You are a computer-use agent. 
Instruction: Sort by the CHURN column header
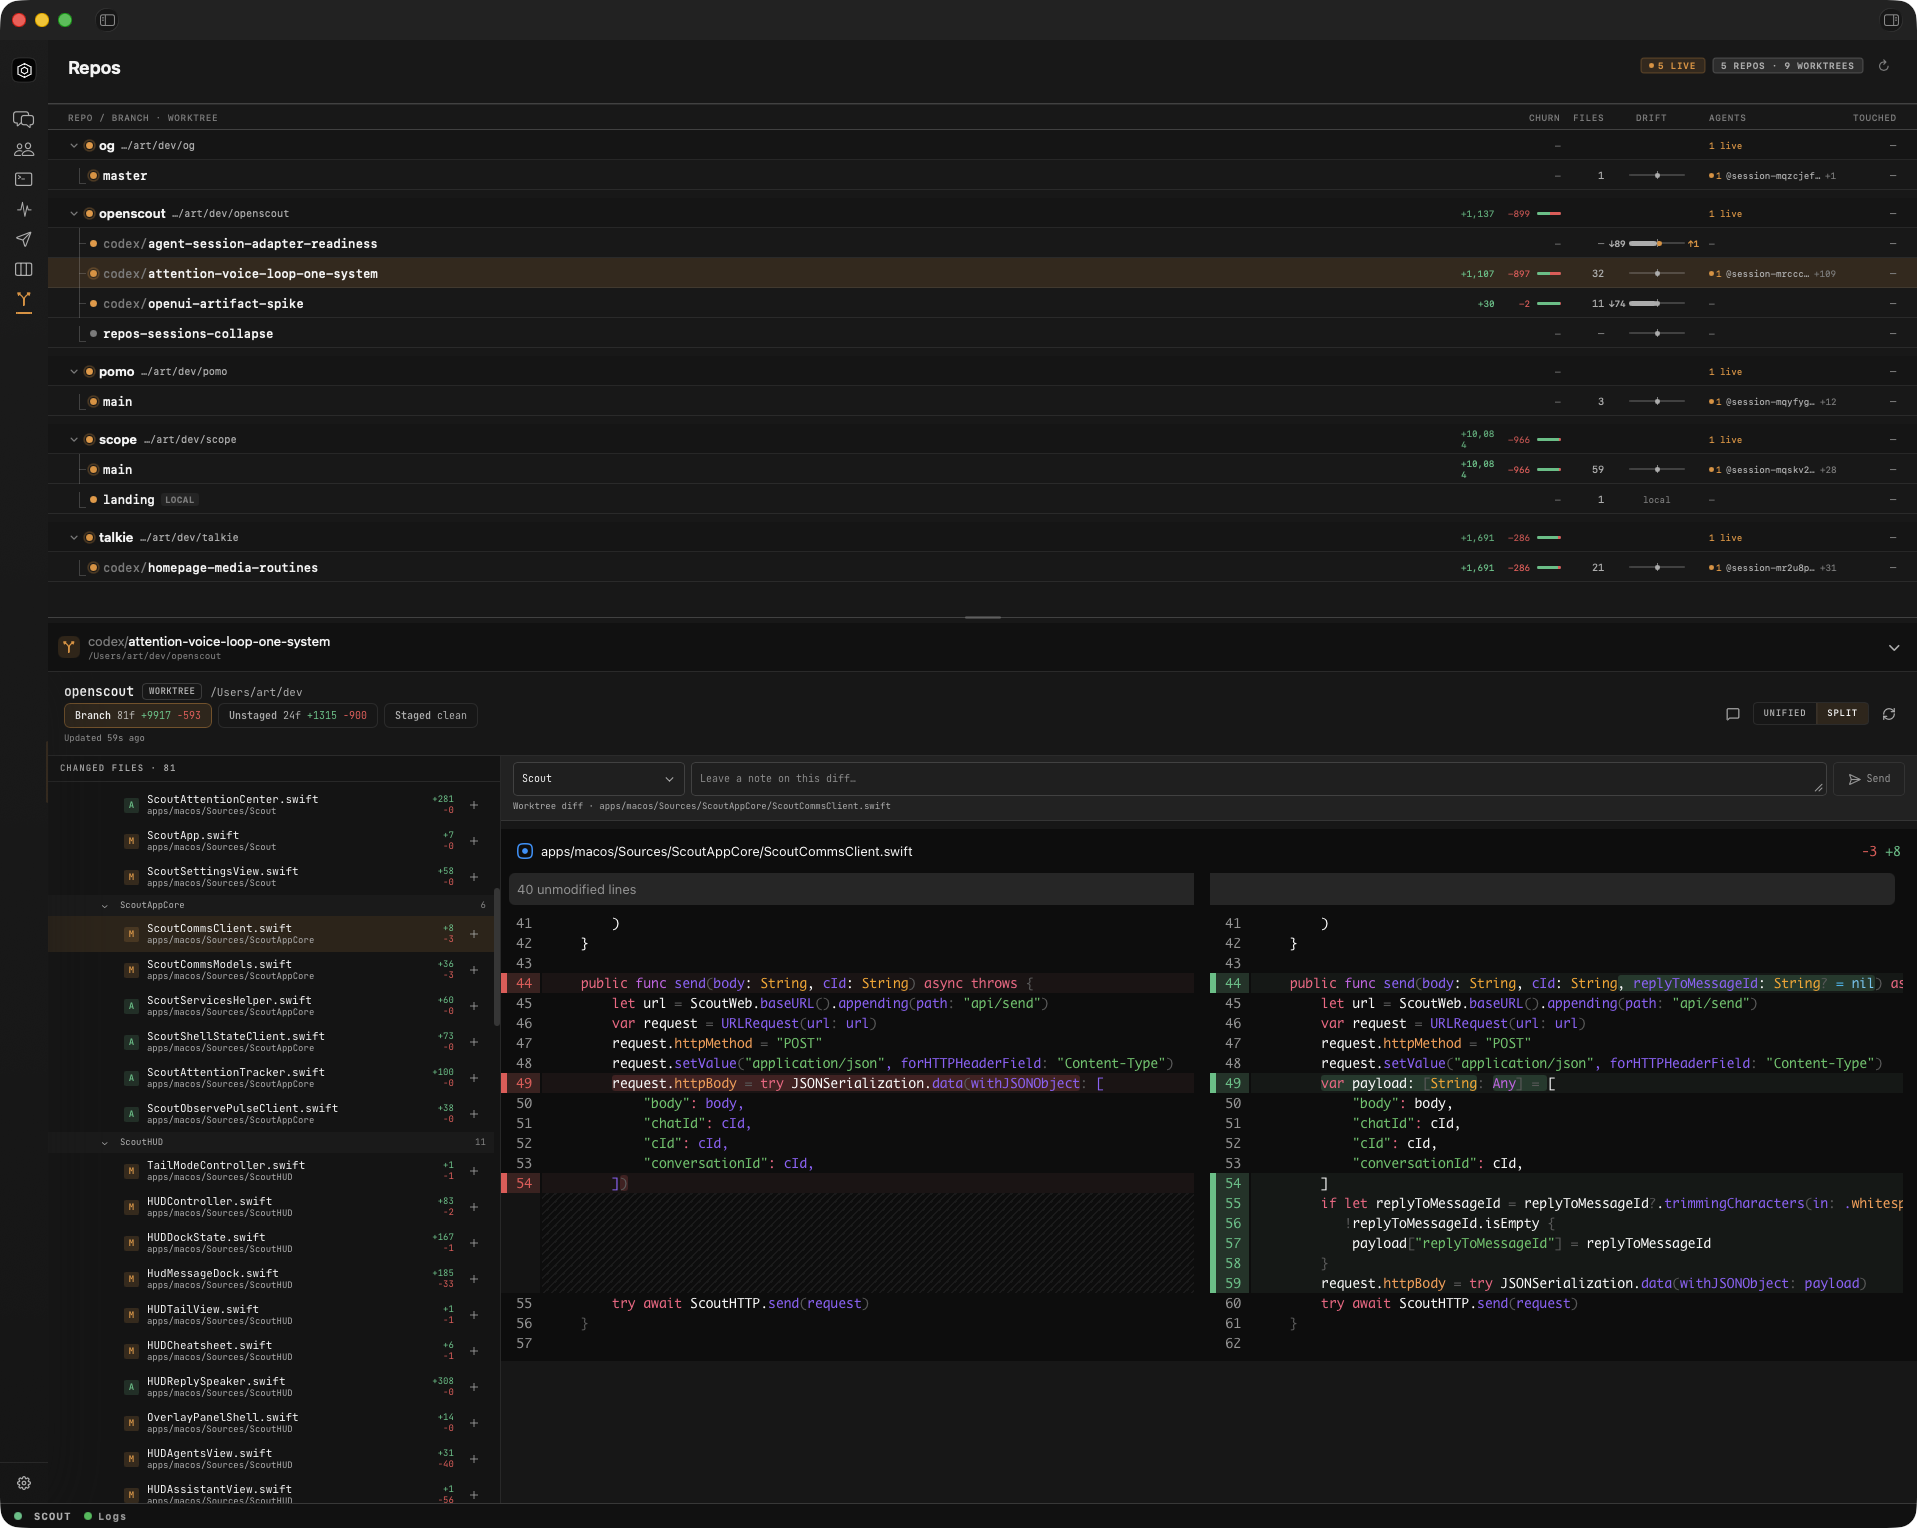[x=1544, y=118]
